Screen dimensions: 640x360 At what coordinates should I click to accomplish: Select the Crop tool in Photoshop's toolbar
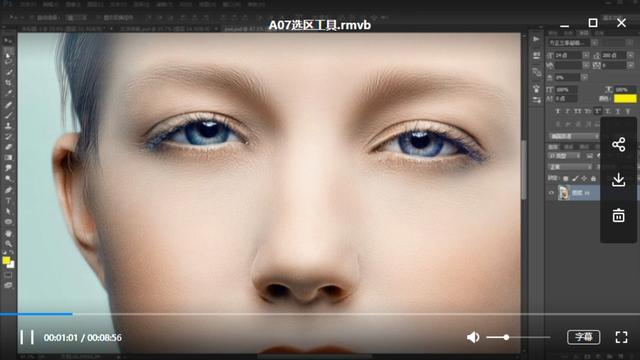tap(8, 82)
